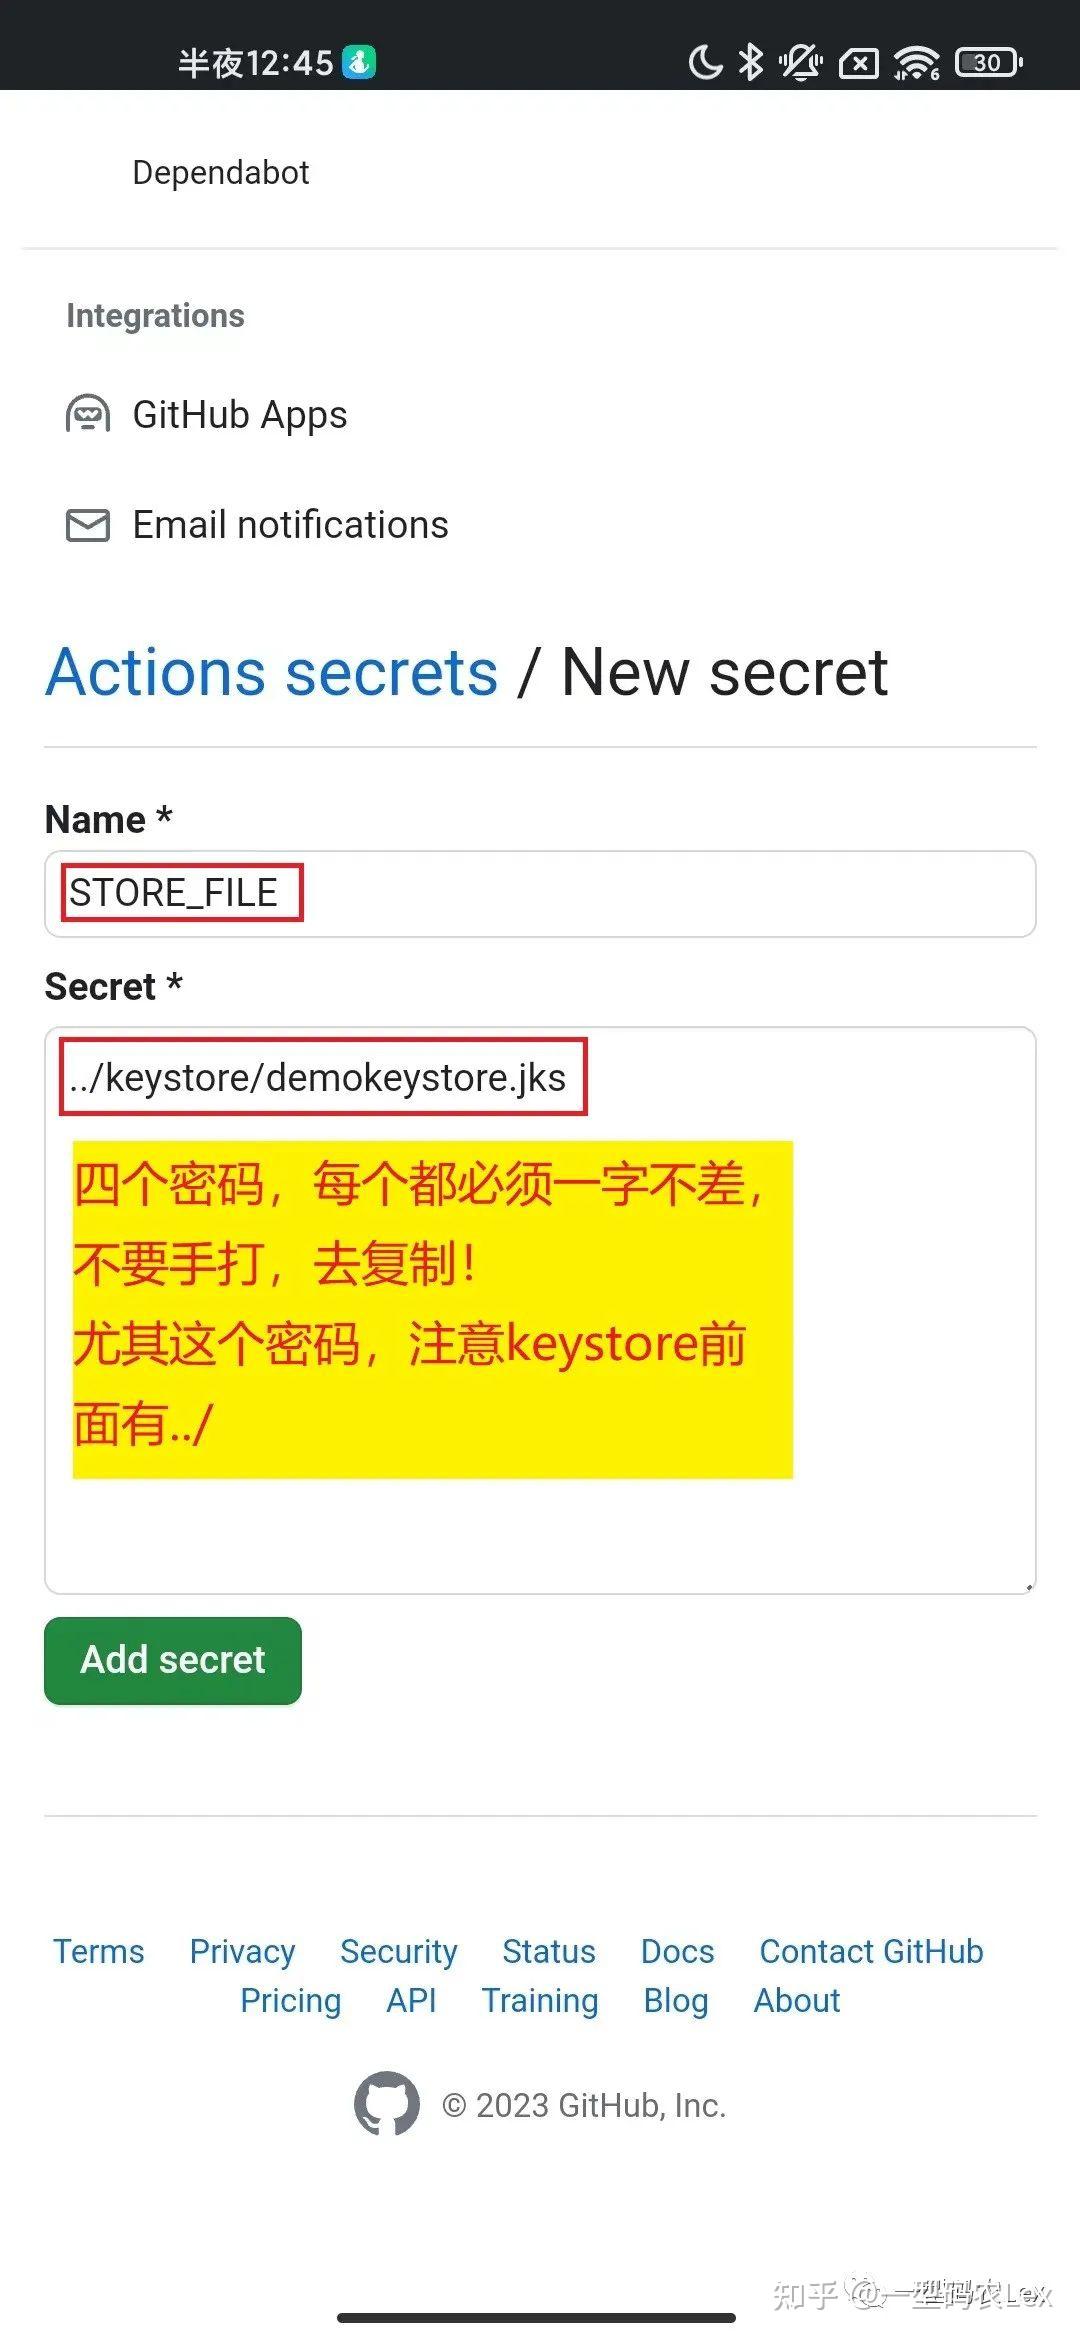
Task: Tap the muted bell icon in status bar
Action: pyautogui.click(x=801, y=62)
